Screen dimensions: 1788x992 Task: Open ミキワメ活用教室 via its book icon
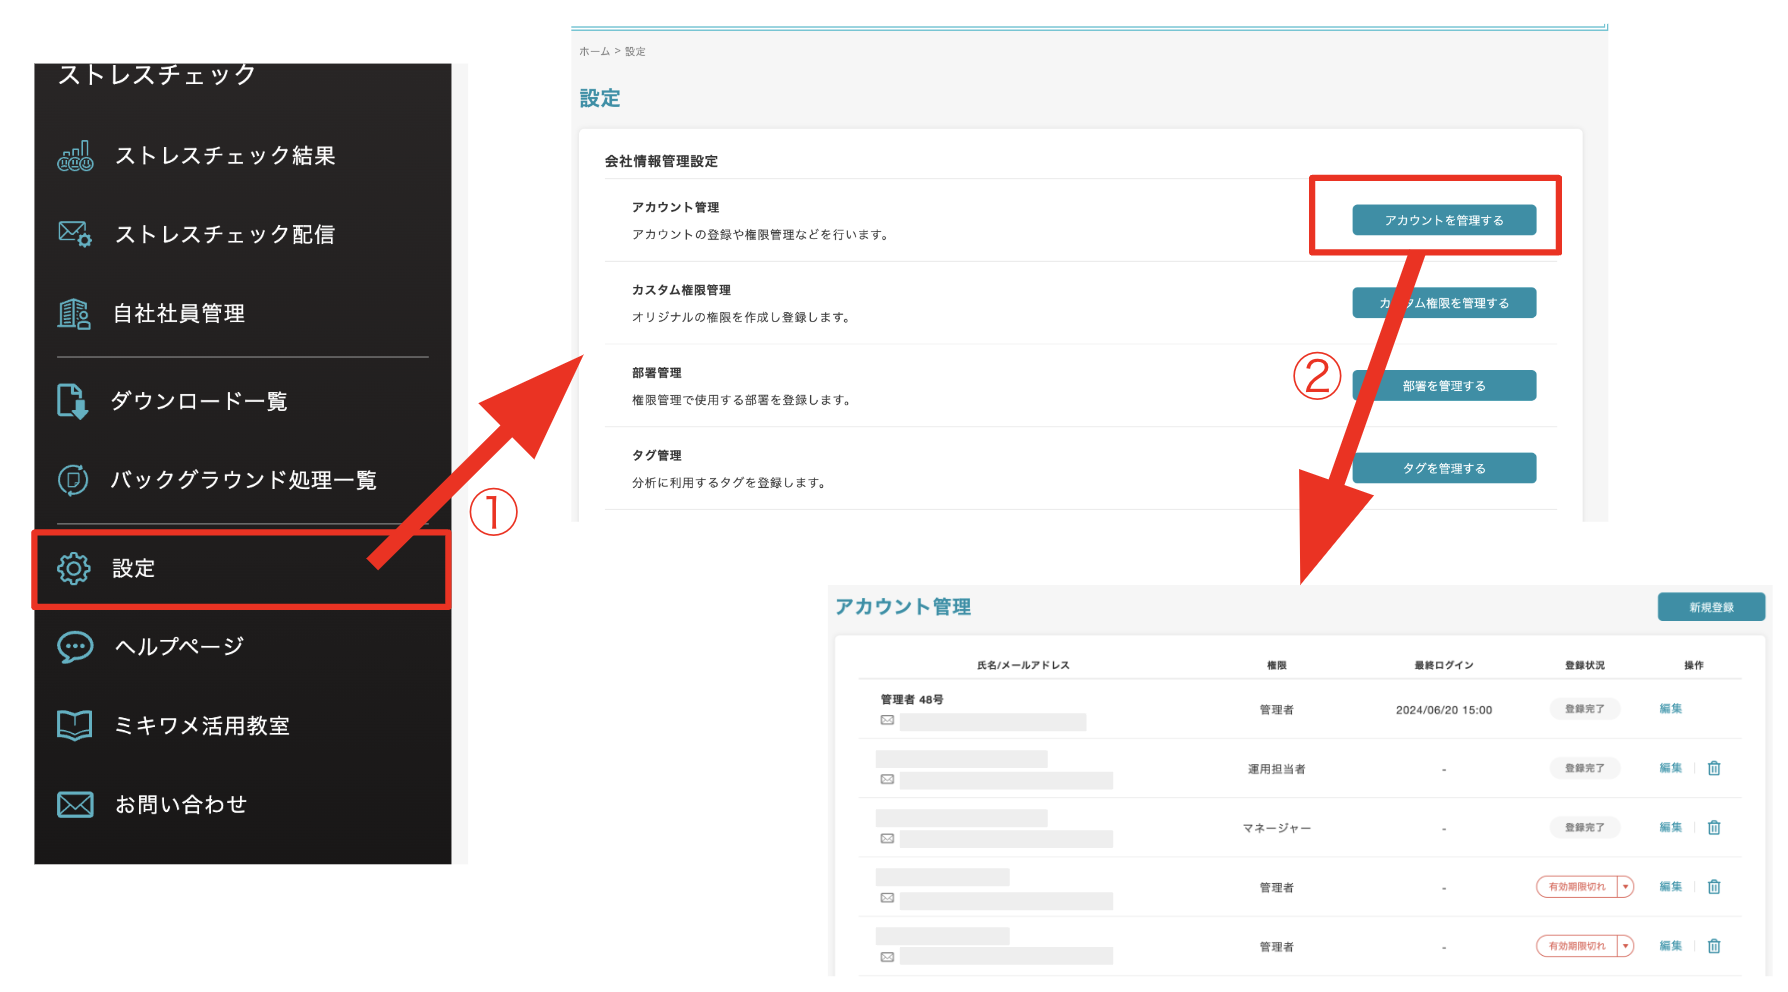pos(73,724)
